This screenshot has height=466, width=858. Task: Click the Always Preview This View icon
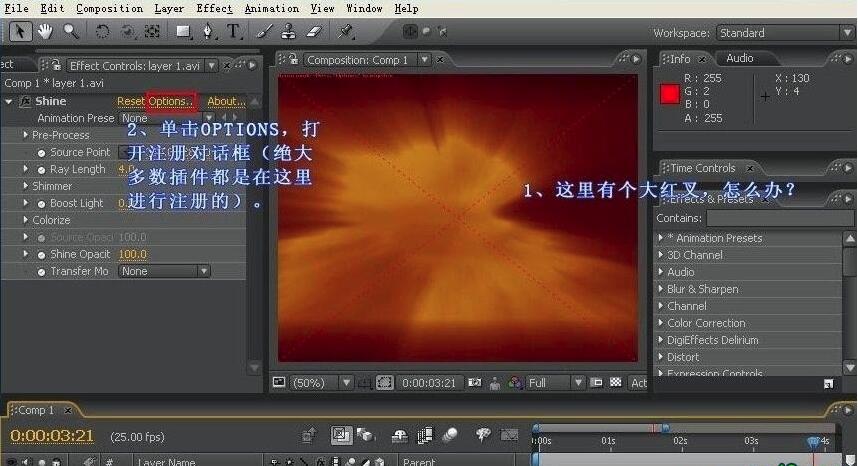279,382
